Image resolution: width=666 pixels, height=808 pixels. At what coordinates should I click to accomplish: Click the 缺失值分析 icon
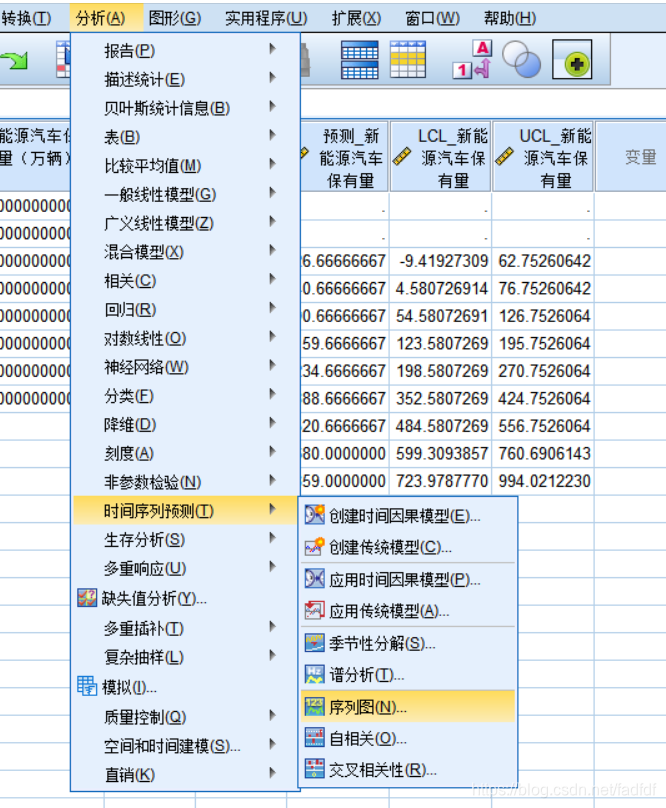tap(87, 598)
